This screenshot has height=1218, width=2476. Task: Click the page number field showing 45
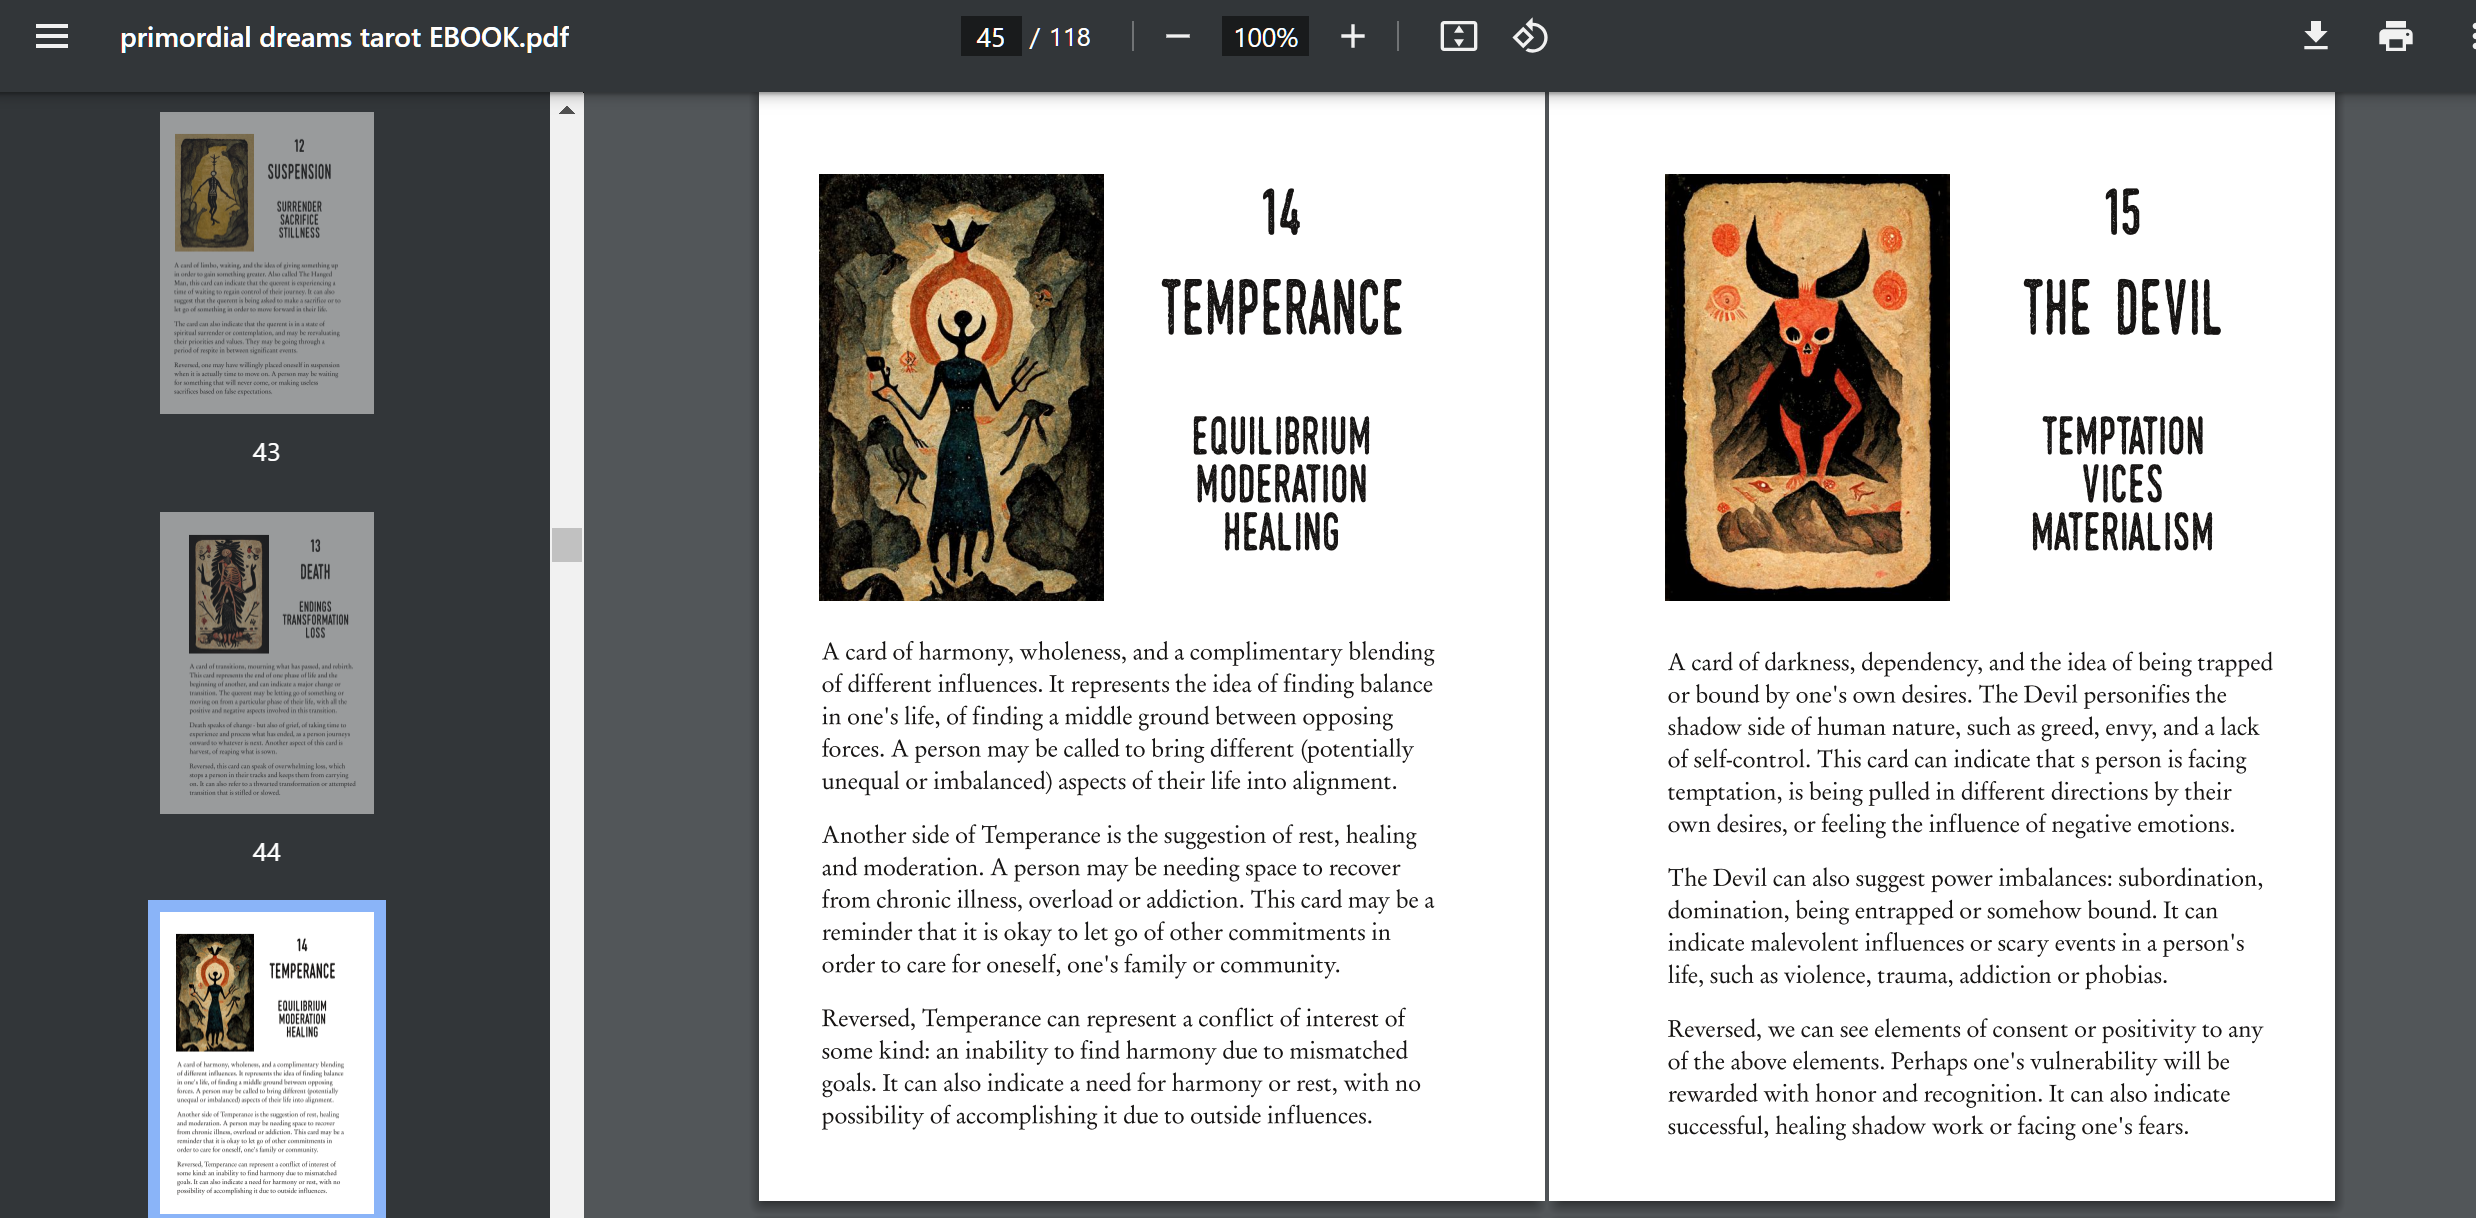click(990, 37)
